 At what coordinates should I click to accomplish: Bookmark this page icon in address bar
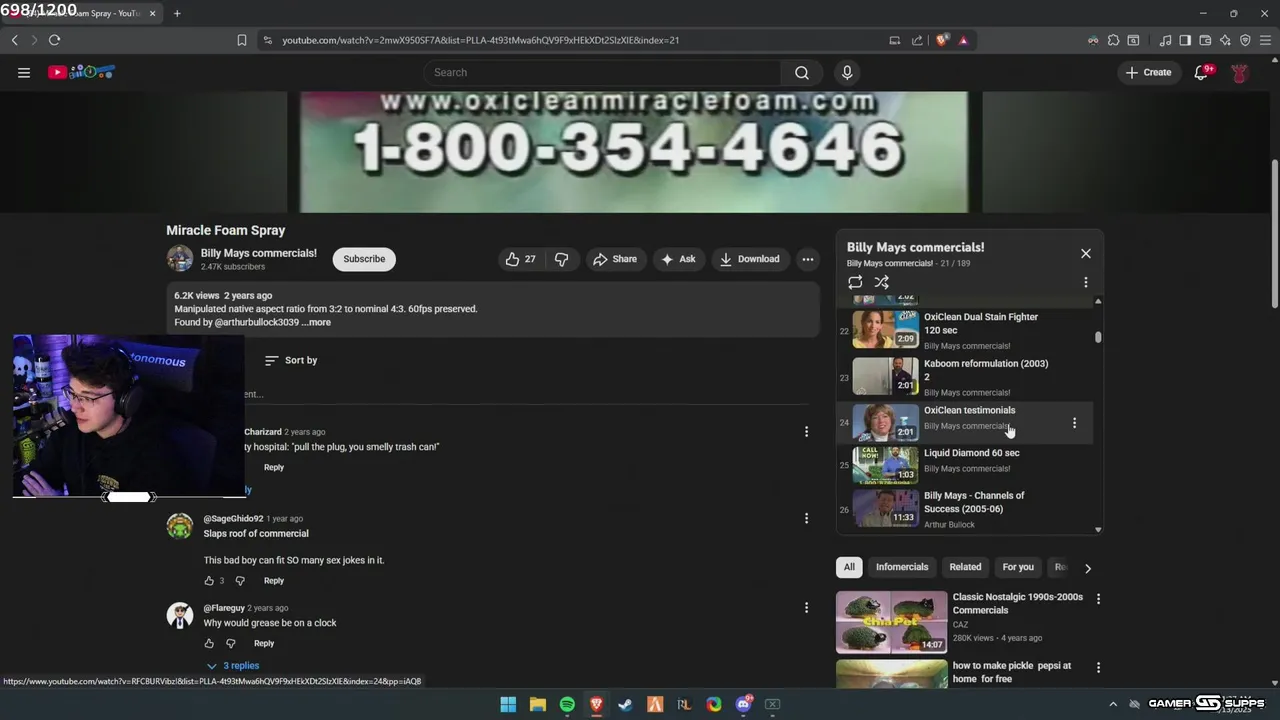click(241, 40)
